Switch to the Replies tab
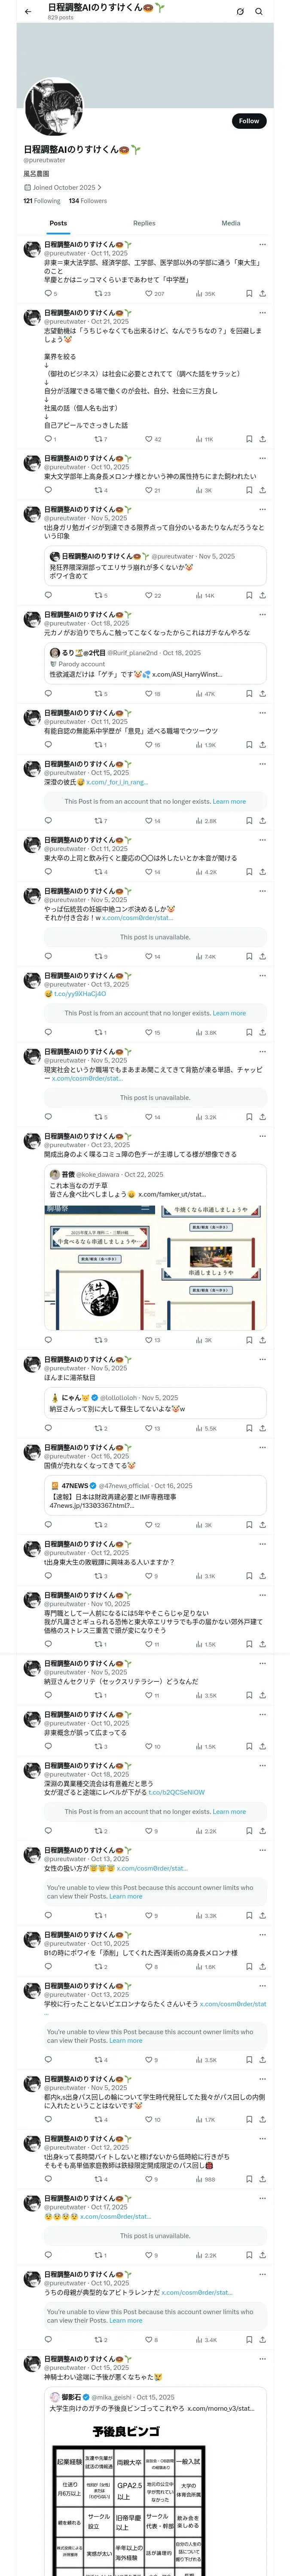Image resolution: width=290 pixels, height=2576 pixels. point(144,223)
